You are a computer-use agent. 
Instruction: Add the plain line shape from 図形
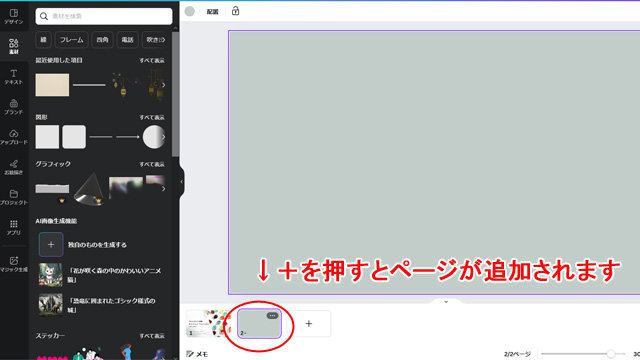tap(100, 137)
